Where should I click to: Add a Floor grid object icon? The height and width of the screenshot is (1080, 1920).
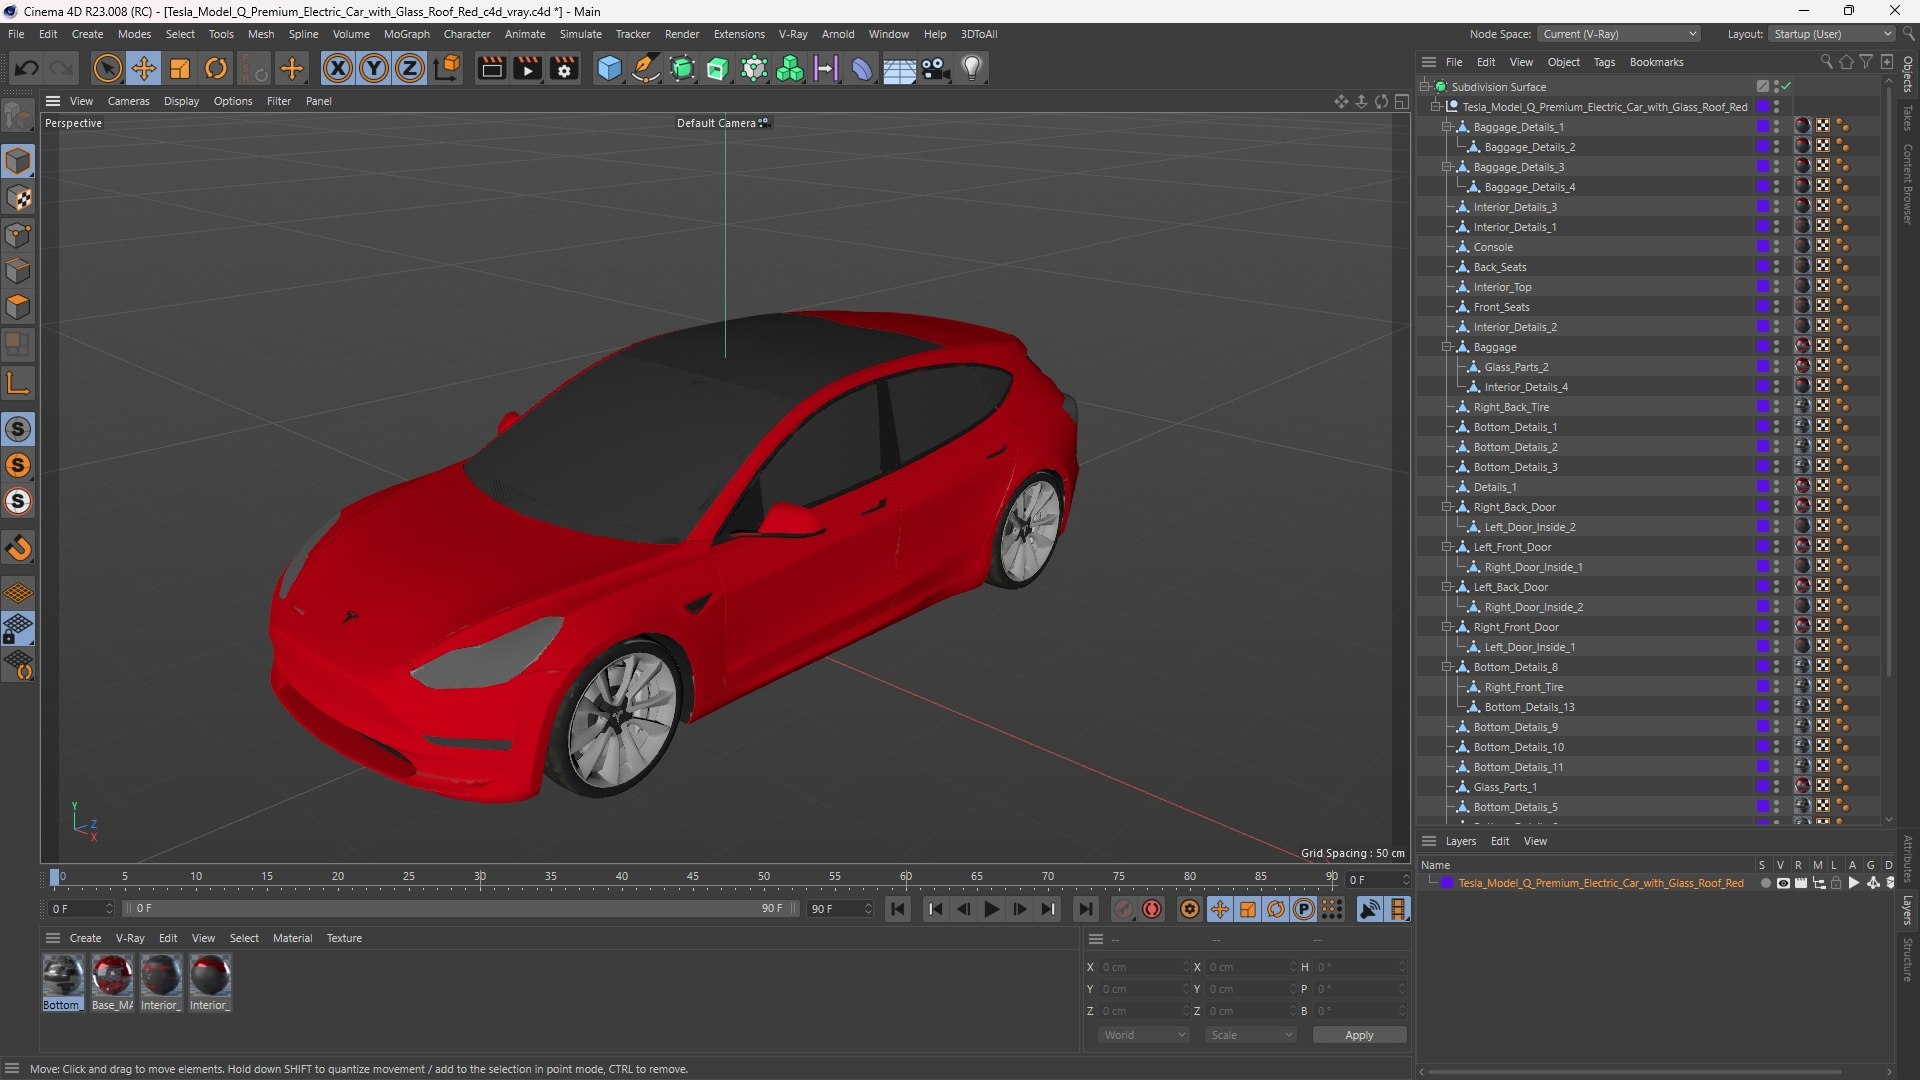click(x=898, y=68)
